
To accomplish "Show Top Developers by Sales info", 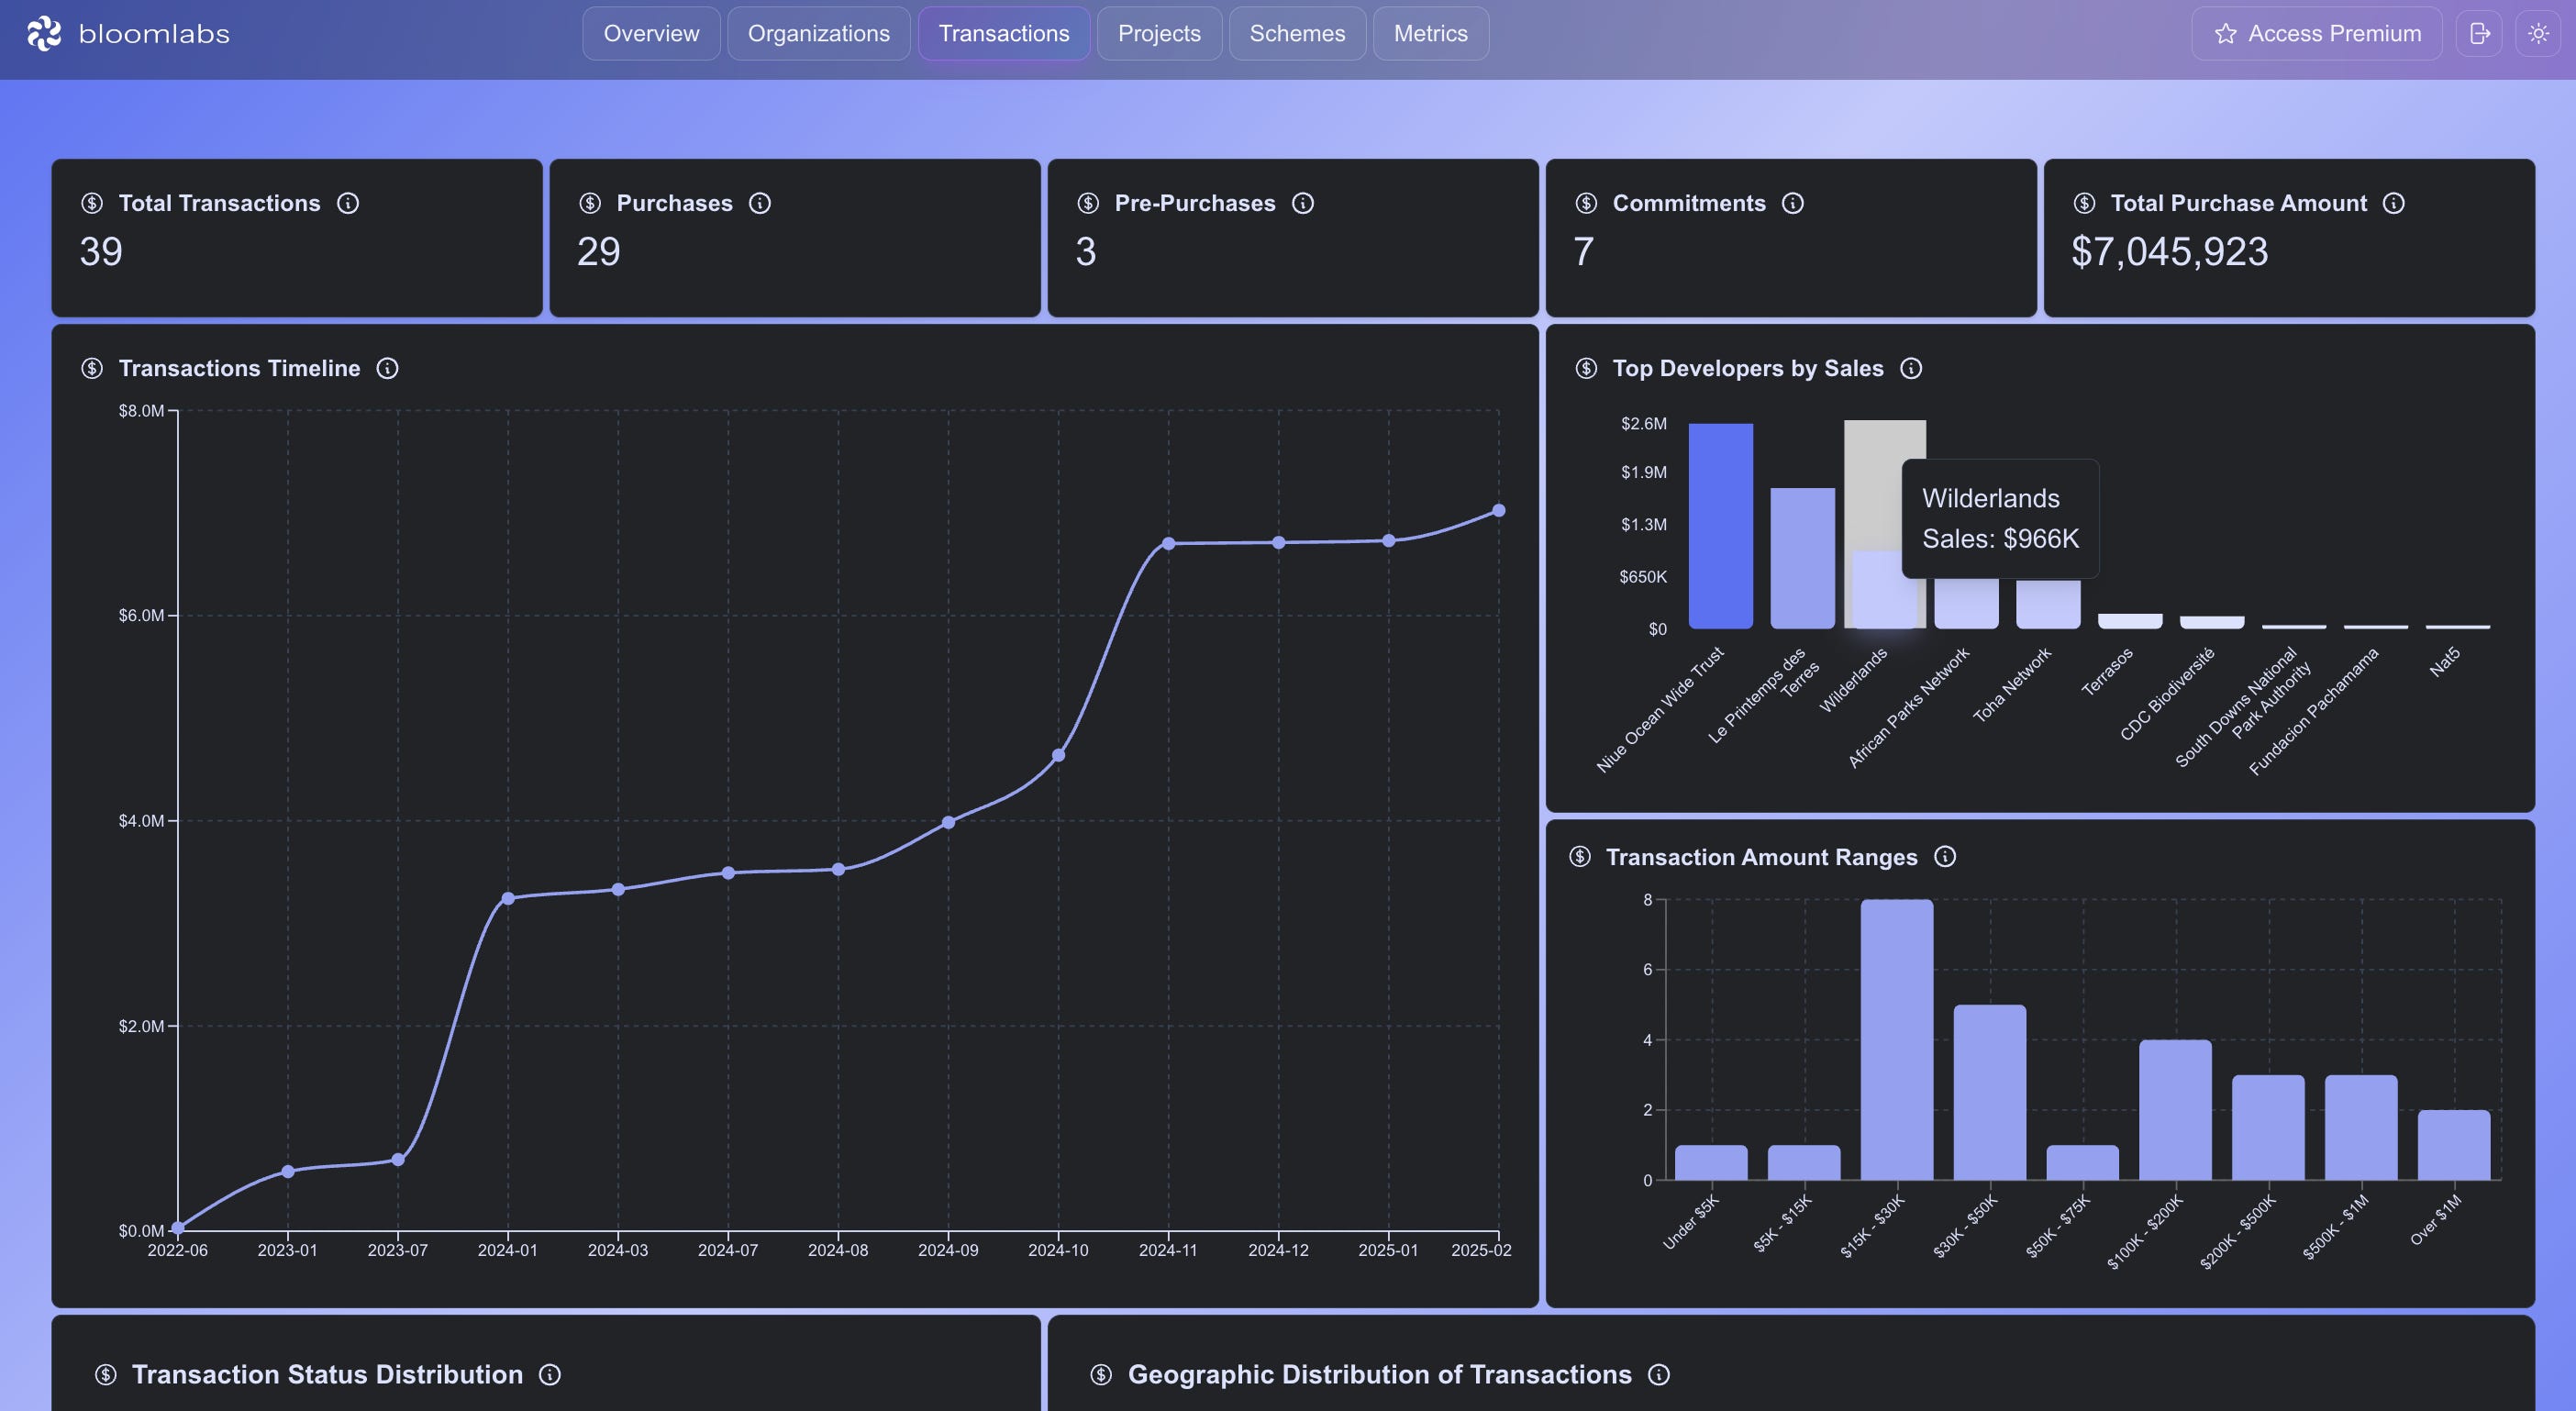I will (x=1910, y=368).
